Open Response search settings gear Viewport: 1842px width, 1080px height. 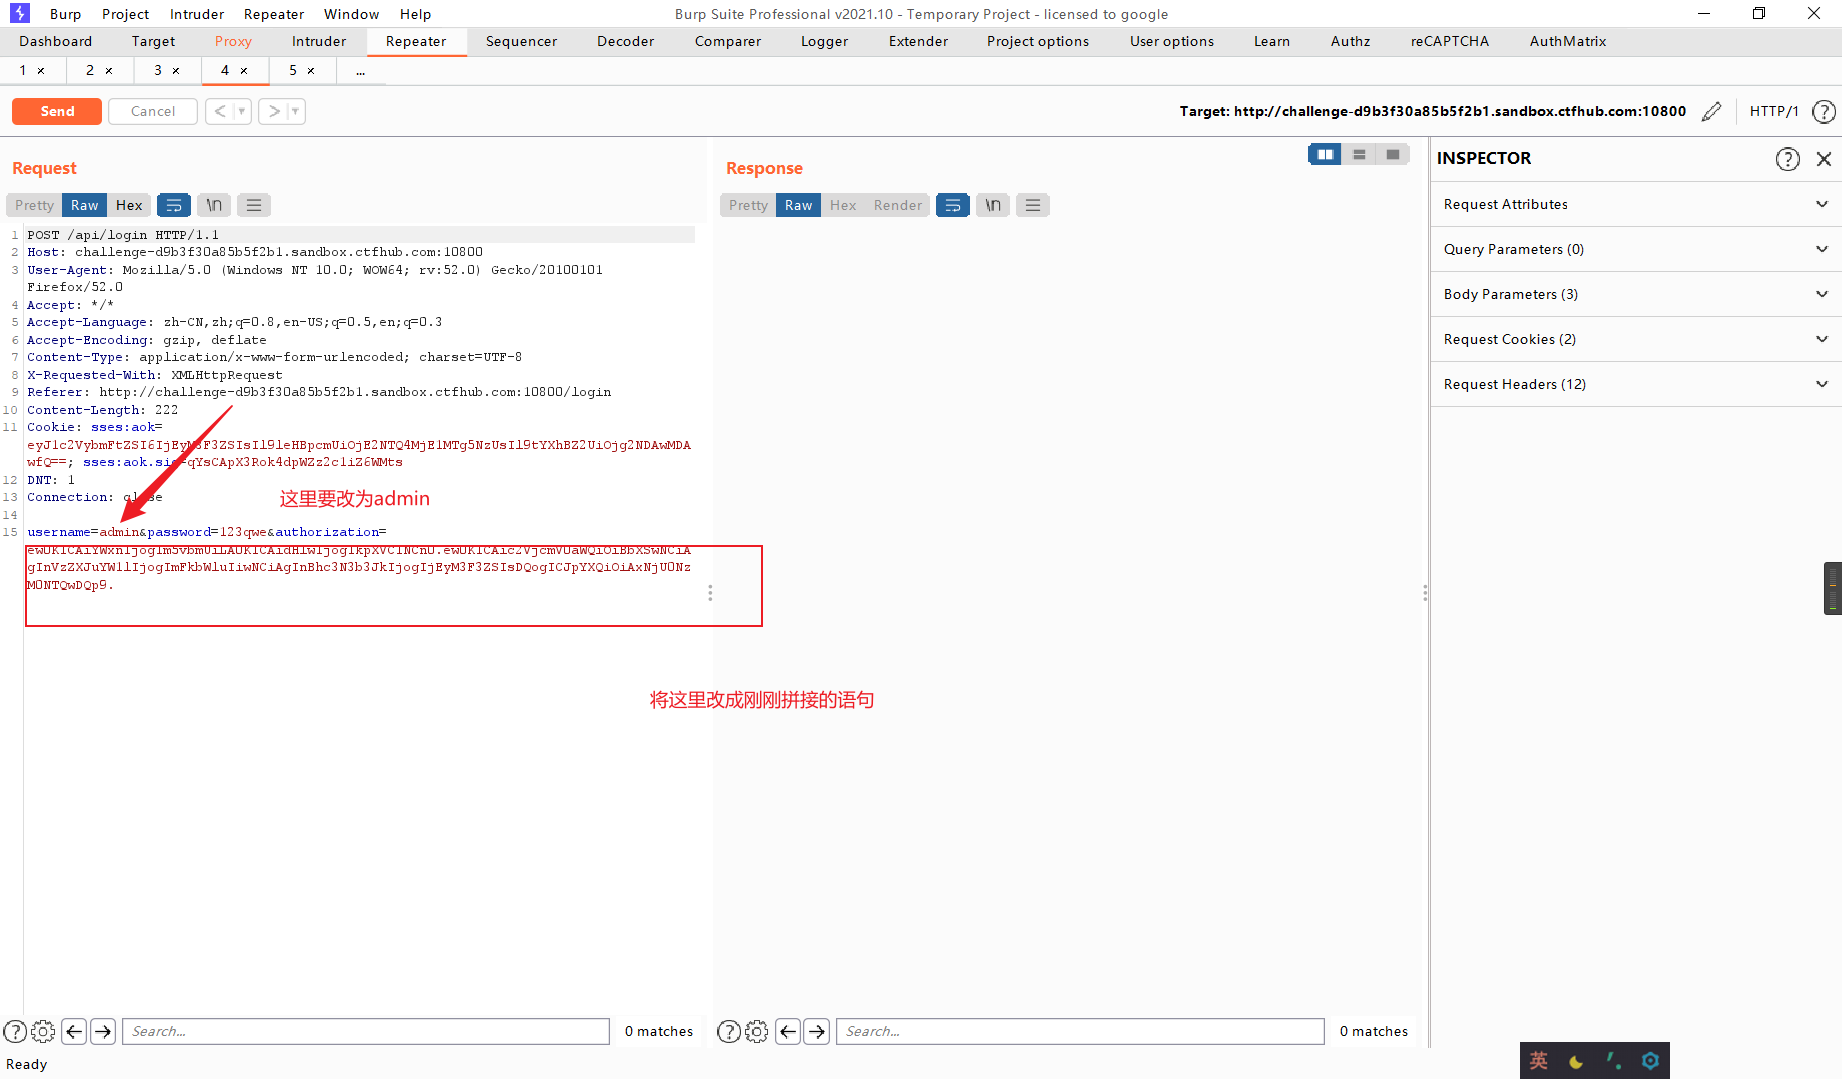point(758,1031)
